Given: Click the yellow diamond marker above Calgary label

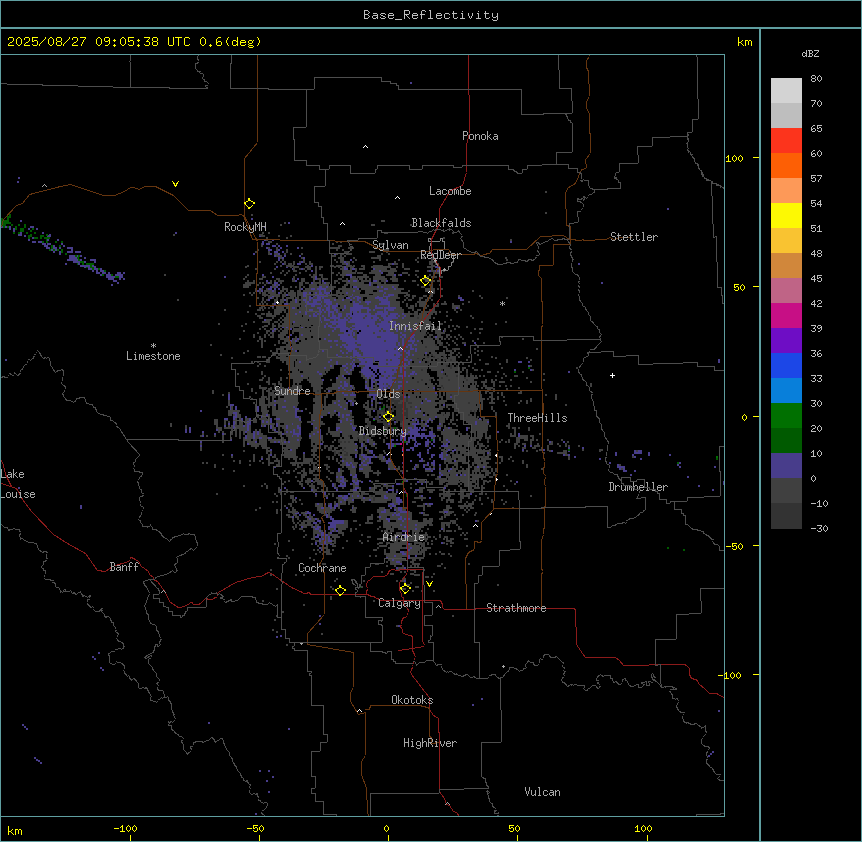Looking at the screenshot, I should (x=405, y=589).
